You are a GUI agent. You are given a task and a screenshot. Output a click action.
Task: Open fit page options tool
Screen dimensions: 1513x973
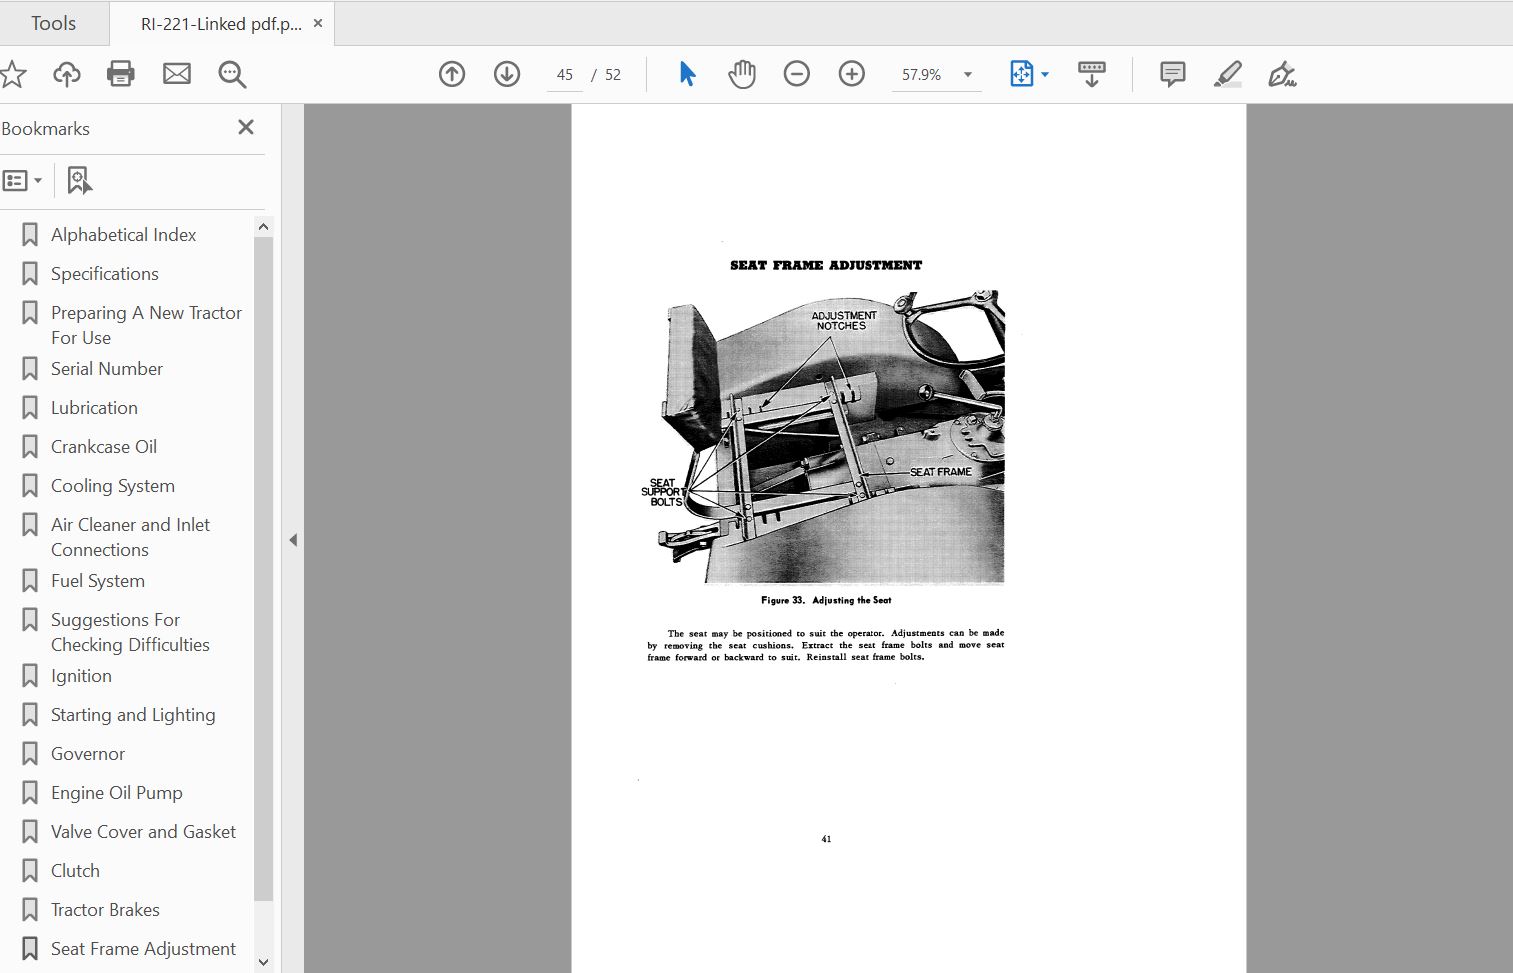point(1021,74)
